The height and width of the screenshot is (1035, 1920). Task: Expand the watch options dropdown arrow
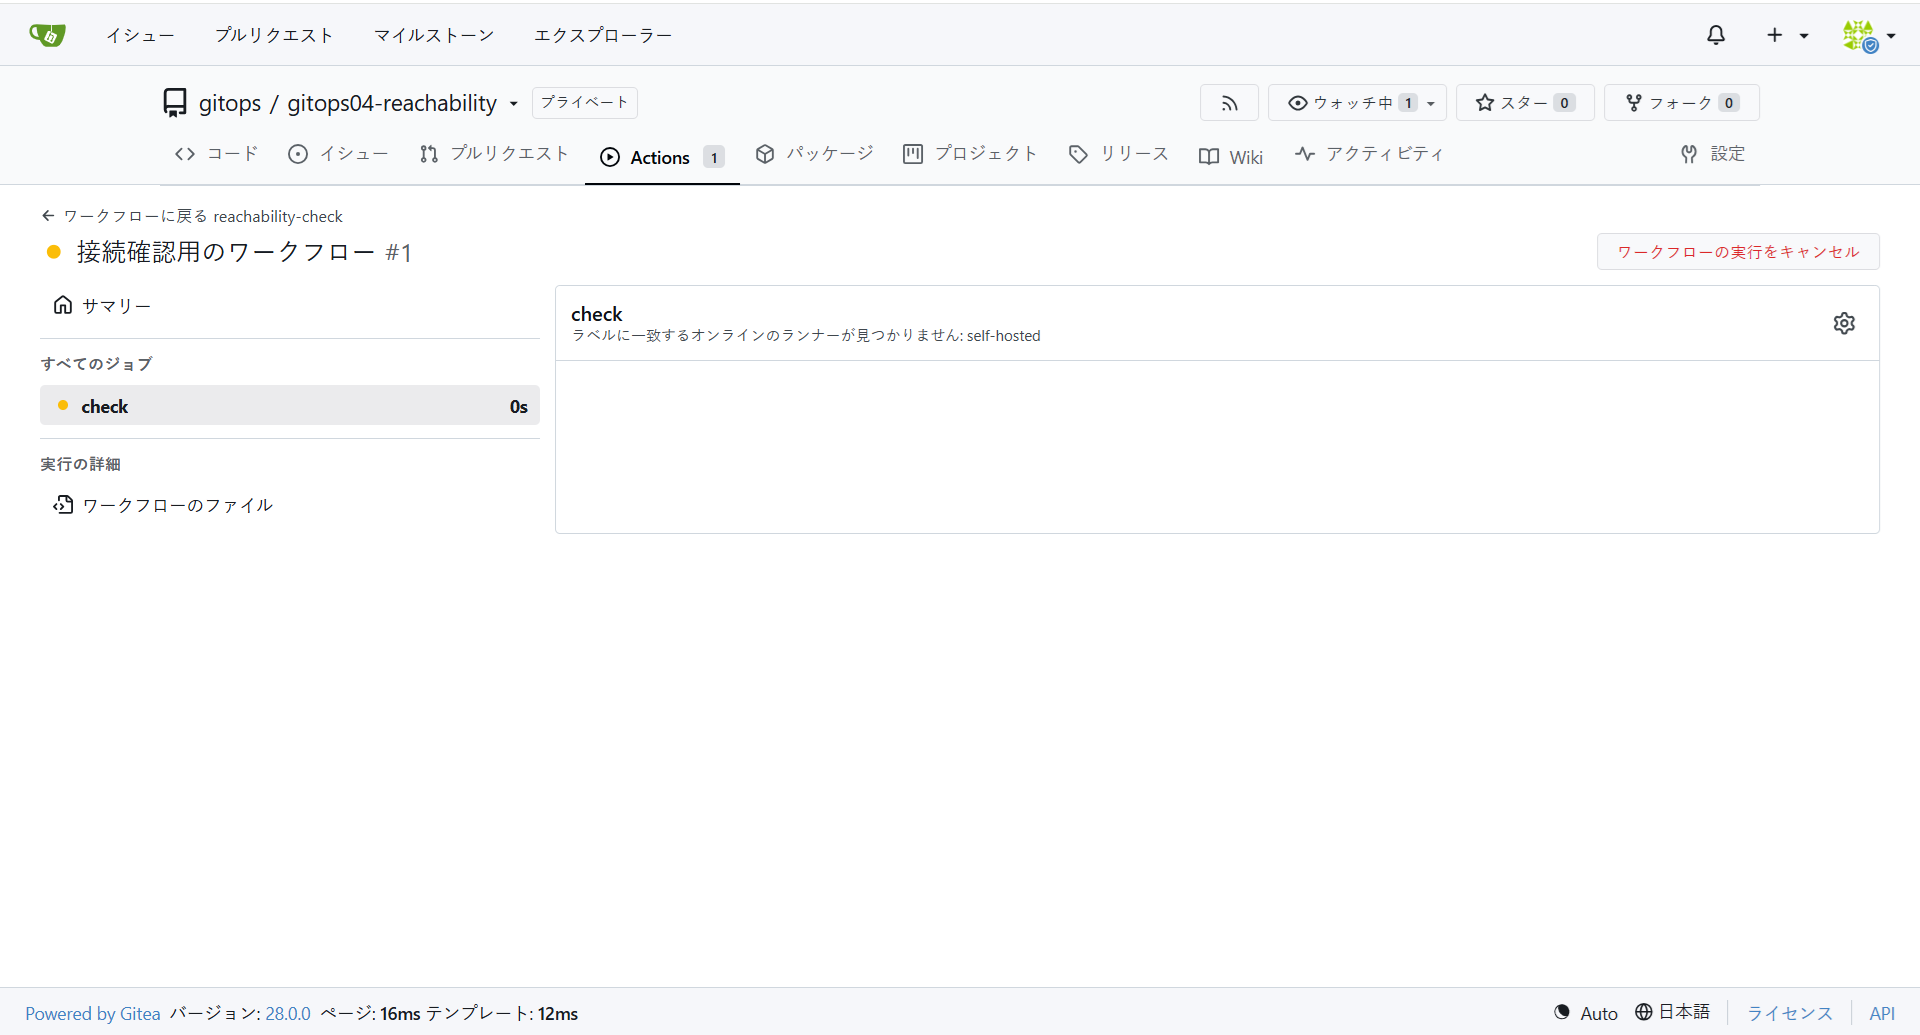coord(1432,103)
